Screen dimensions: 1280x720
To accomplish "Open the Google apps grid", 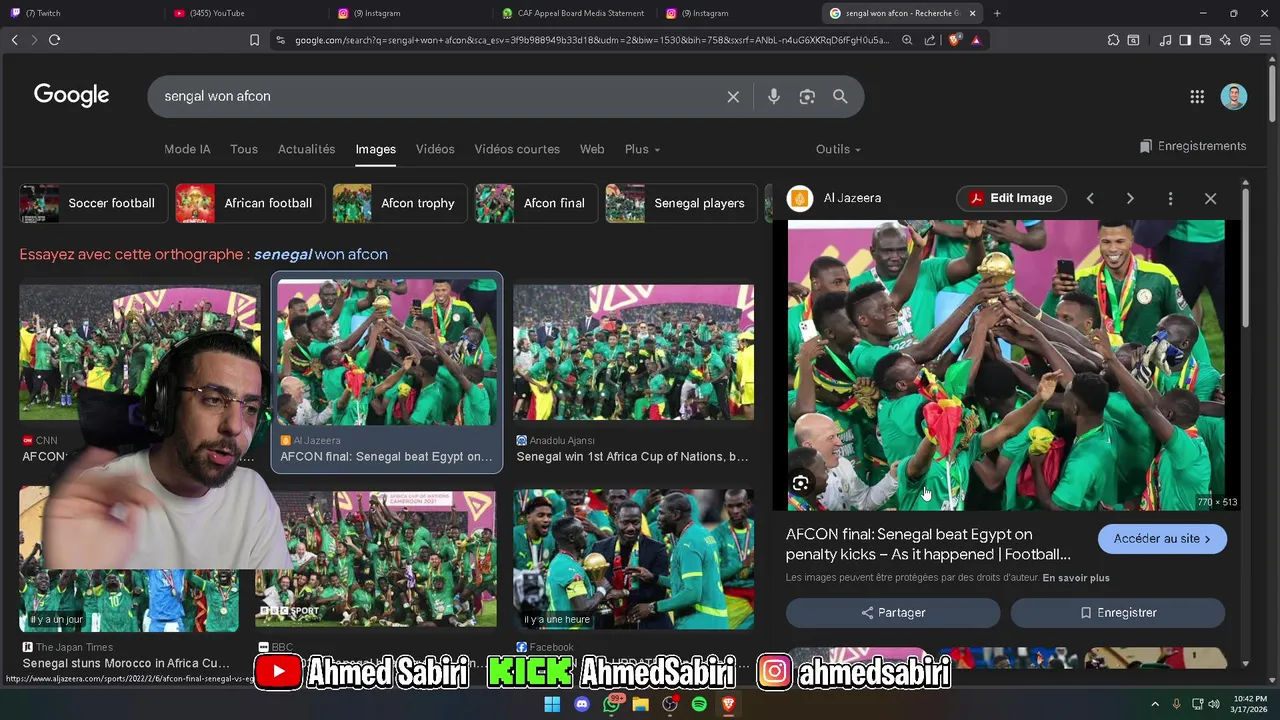I will [1197, 97].
